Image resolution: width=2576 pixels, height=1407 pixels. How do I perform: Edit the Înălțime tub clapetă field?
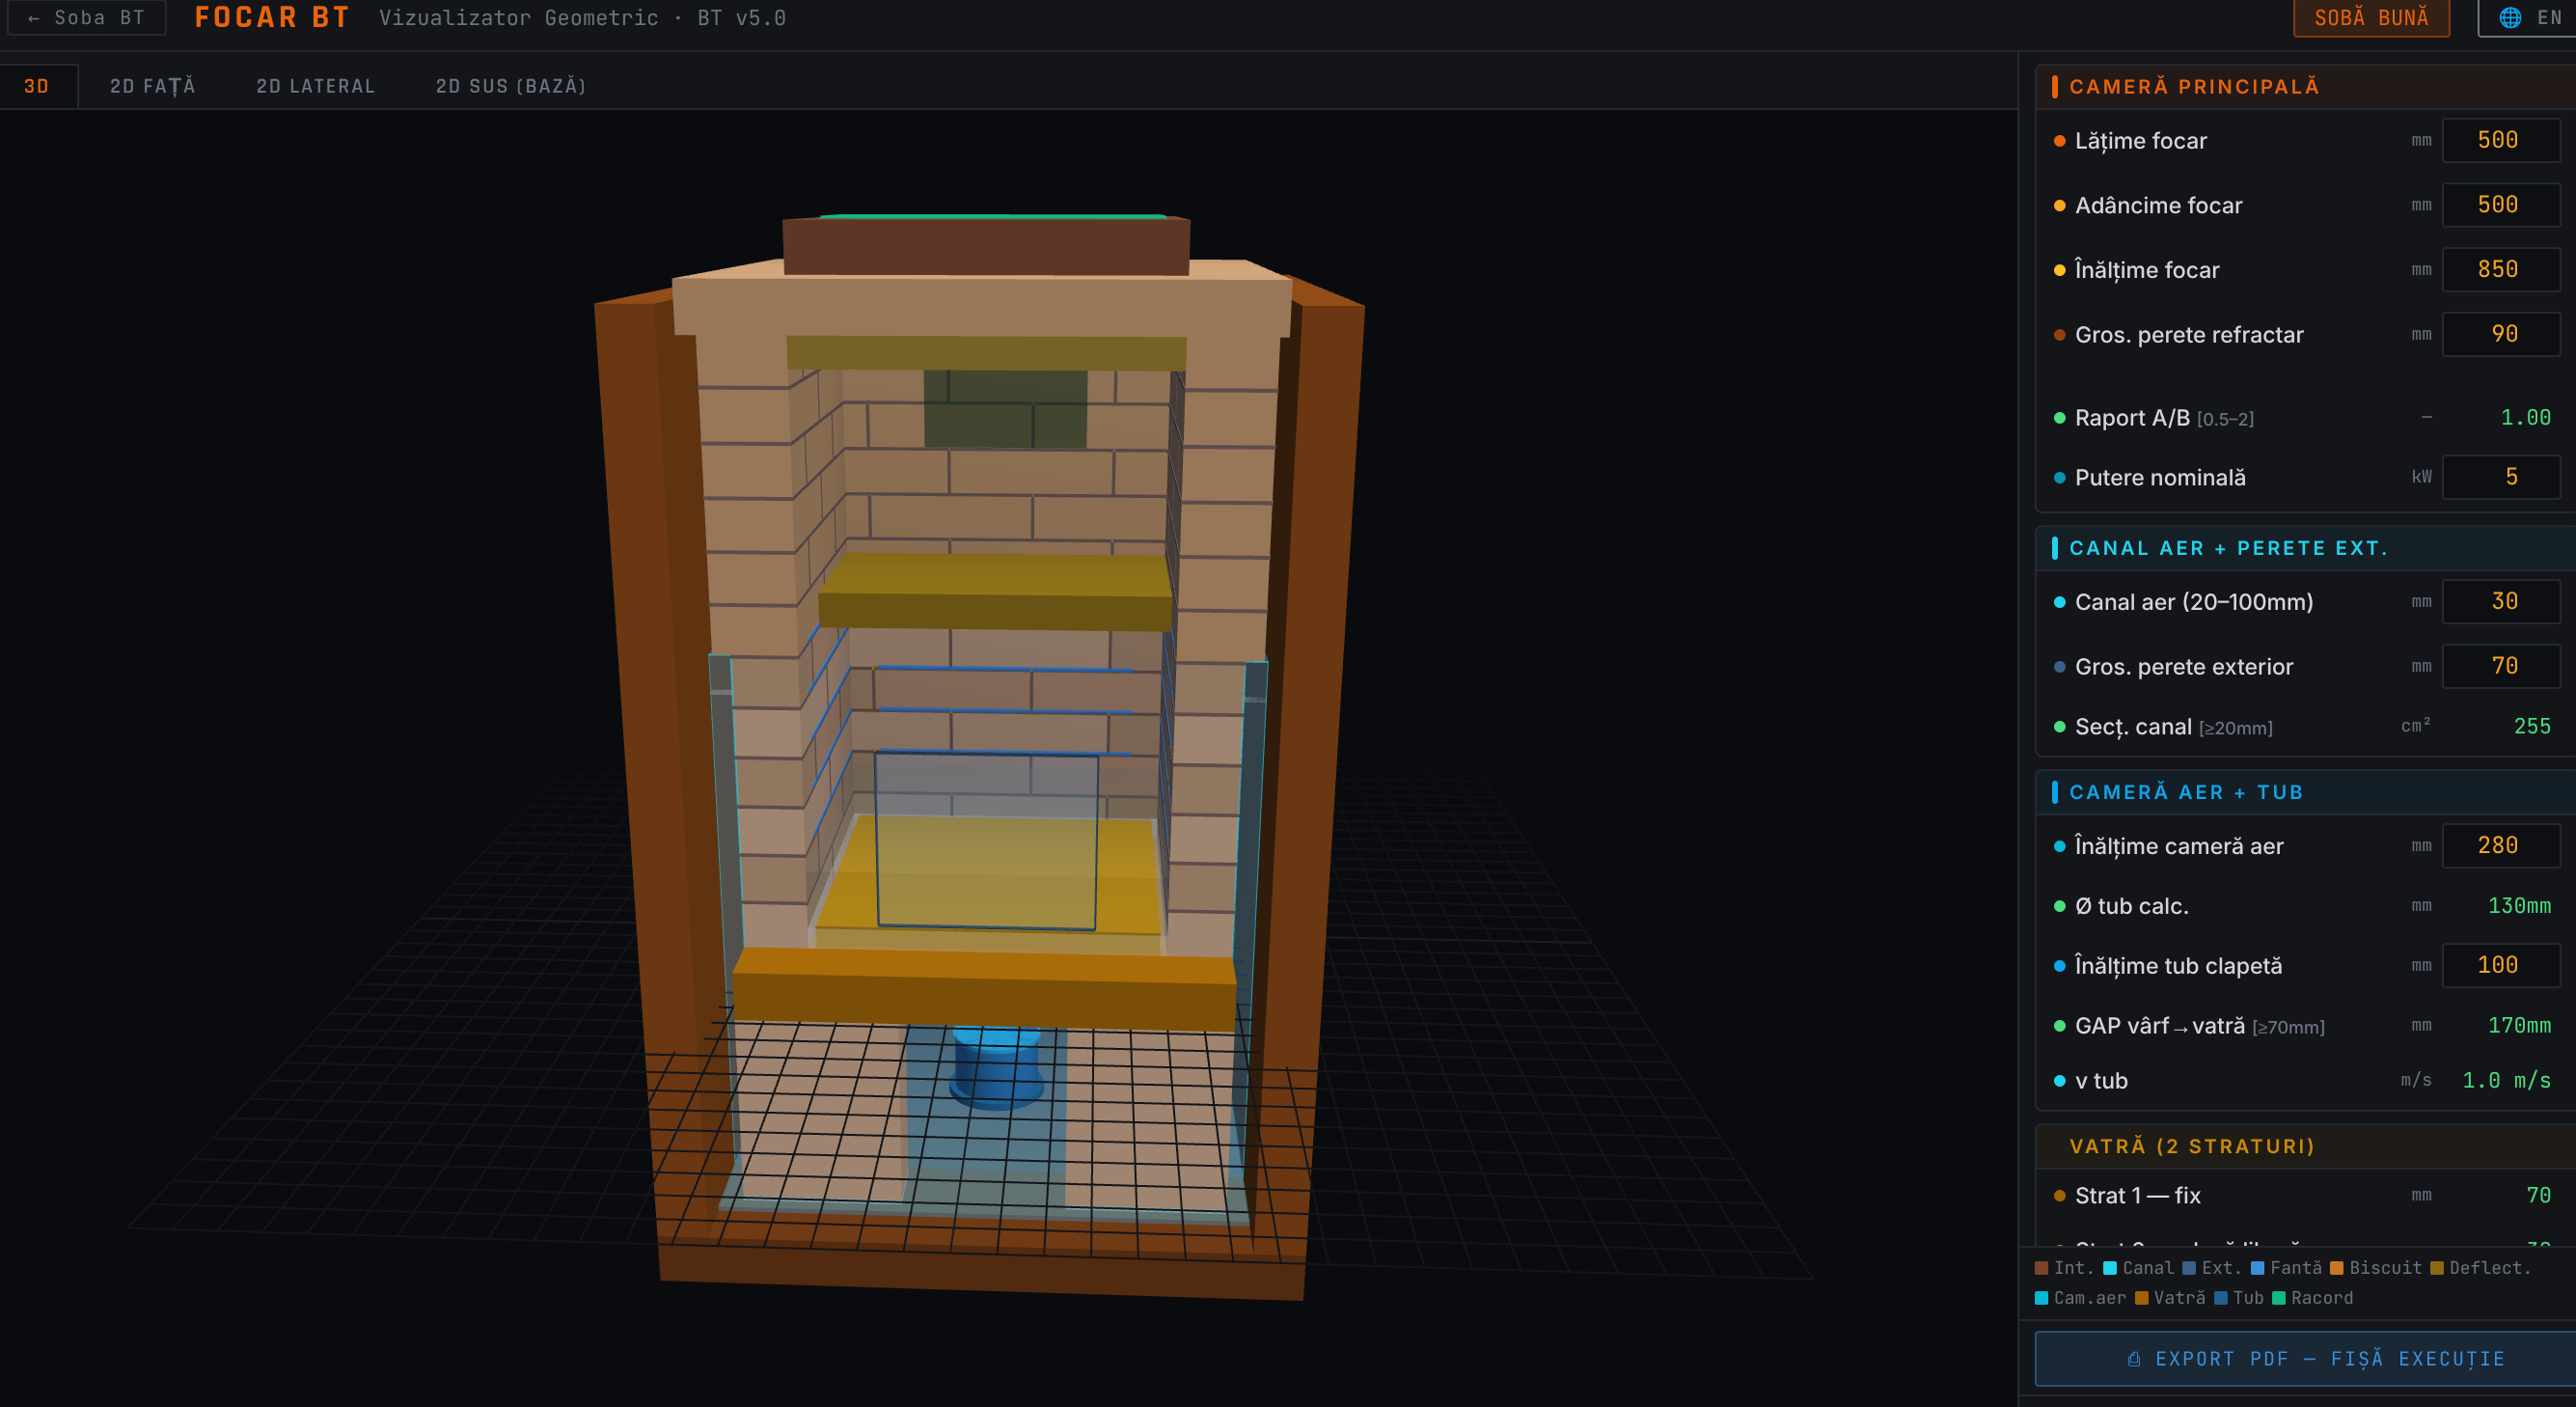pos(2500,966)
